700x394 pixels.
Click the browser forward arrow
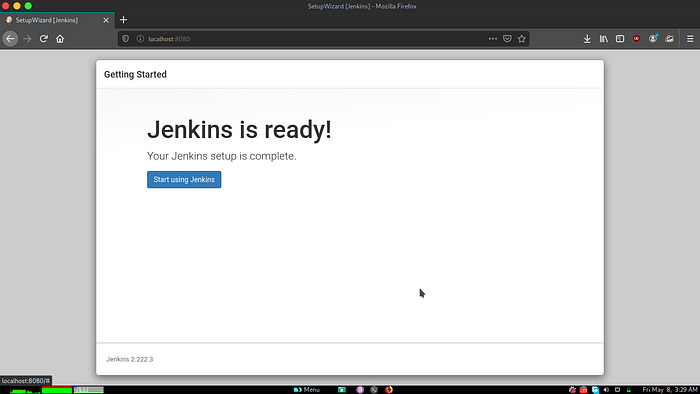(x=27, y=39)
